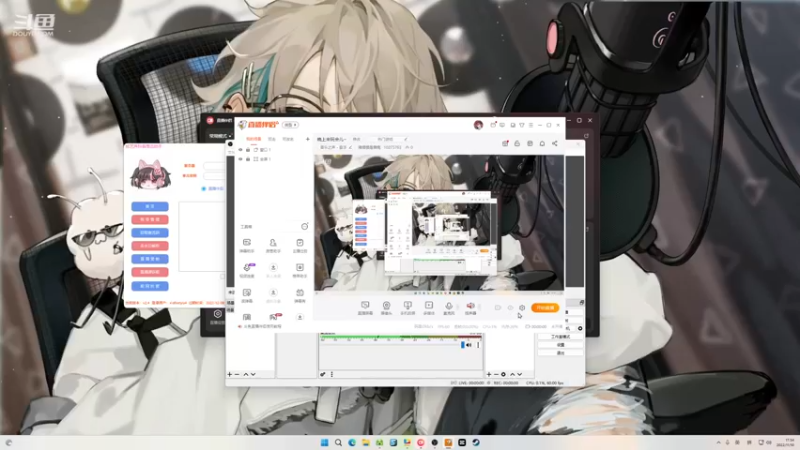Click red-dotted icon above preview
The width and height of the screenshot is (800, 450).
click(x=505, y=143)
